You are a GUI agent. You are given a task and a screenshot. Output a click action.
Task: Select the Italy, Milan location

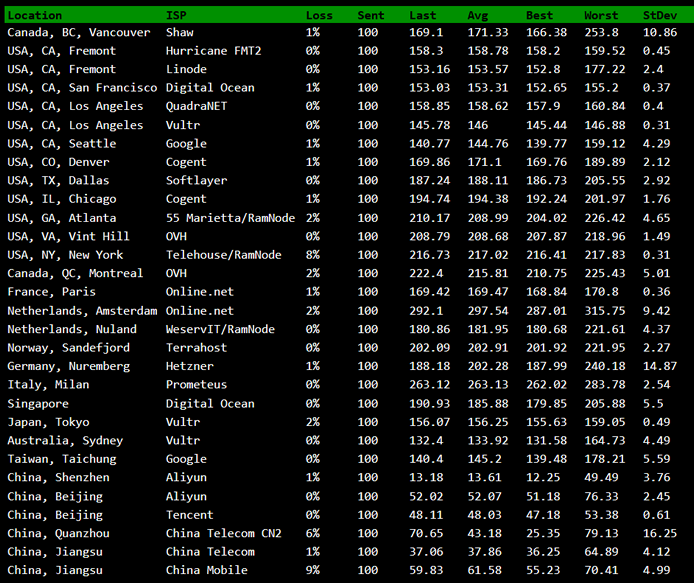click(x=48, y=385)
